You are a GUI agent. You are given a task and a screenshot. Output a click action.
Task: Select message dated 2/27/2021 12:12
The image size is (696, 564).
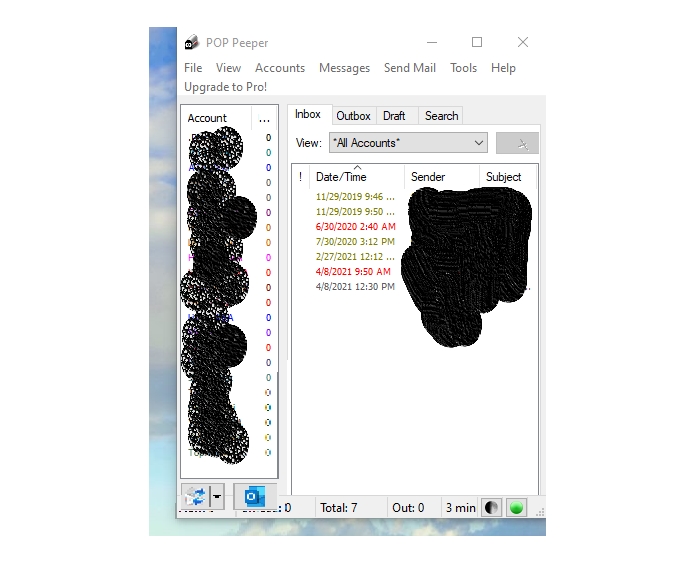(x=355, y=257)
